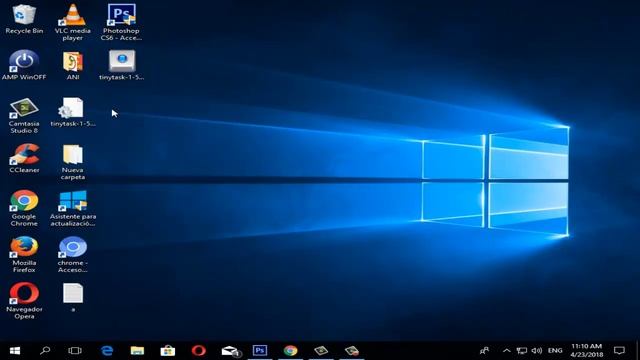Select the CCleaner desktop shortcut
The image size is (640, 360).
24,158
